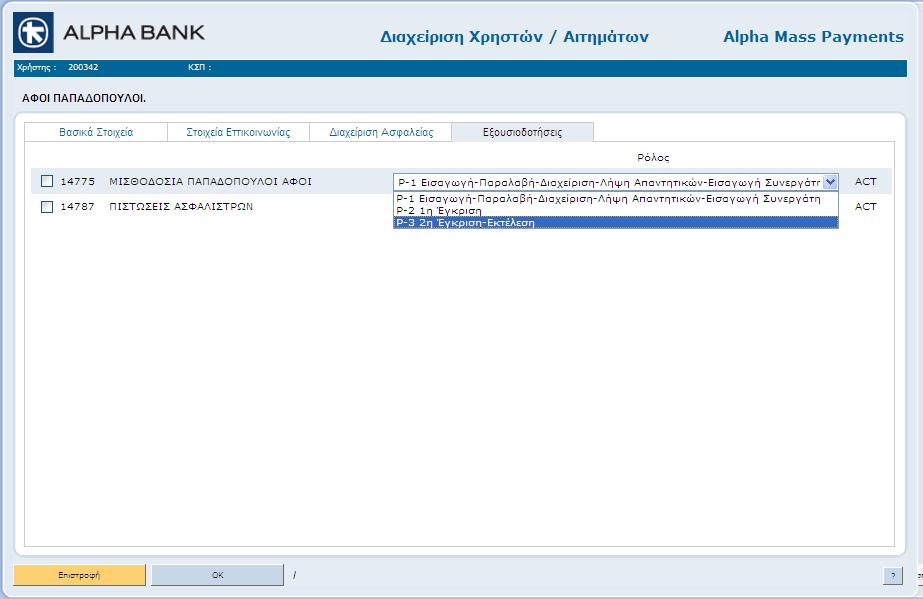Click the Ρόλος column header
Image resolution: width=923 pixels, height=599 pixels.
[653, 158]
